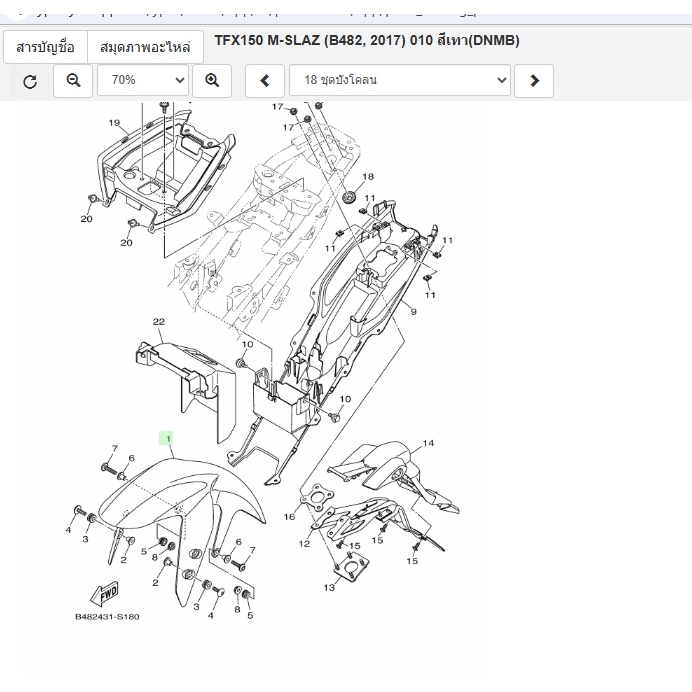Select part number 9 label
This screenshot has width=692, height=692.
click(x=414, y=312)
